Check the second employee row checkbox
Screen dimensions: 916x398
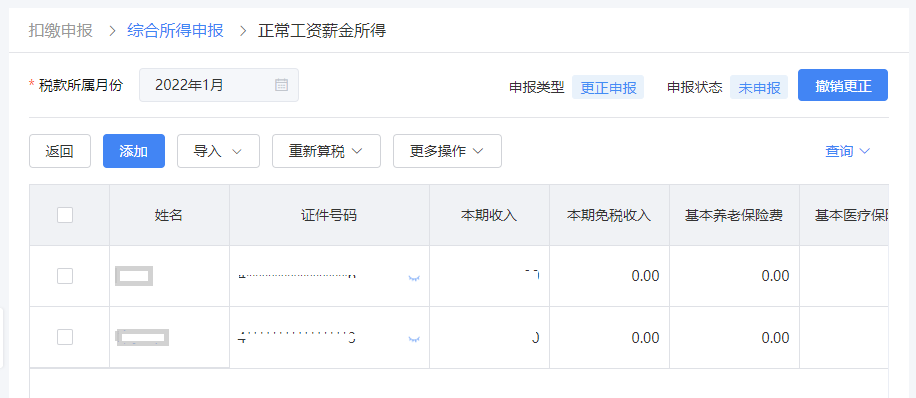click(x=65, y=337)
